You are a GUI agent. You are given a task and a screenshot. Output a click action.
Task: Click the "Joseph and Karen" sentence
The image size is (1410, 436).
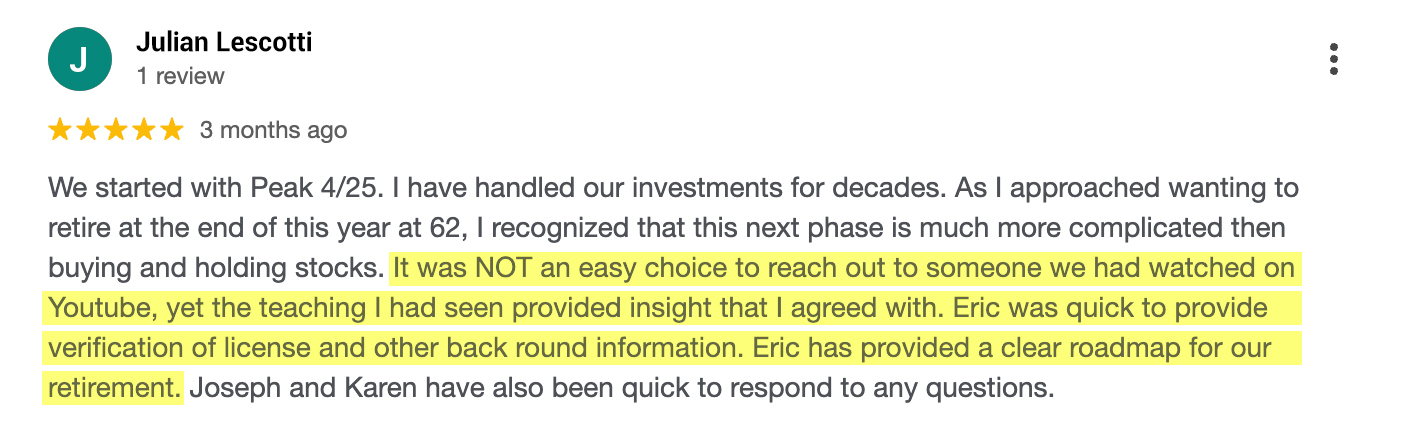click(620, 388)
